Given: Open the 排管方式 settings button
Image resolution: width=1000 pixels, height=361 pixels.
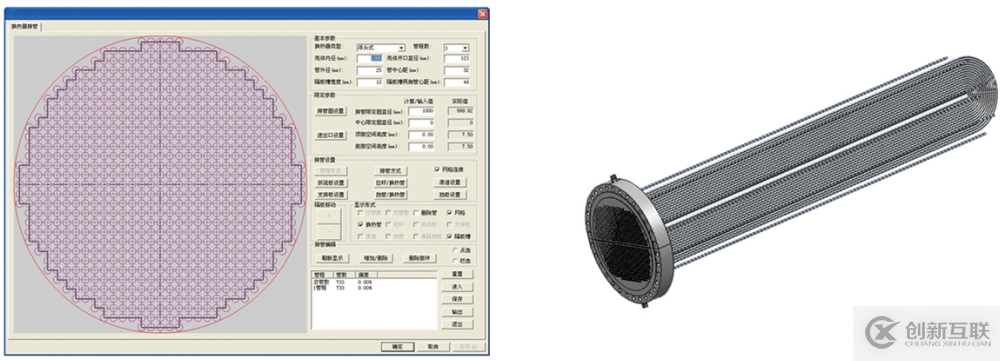Looking at the screenshot, I should click(x=390, y=171).
